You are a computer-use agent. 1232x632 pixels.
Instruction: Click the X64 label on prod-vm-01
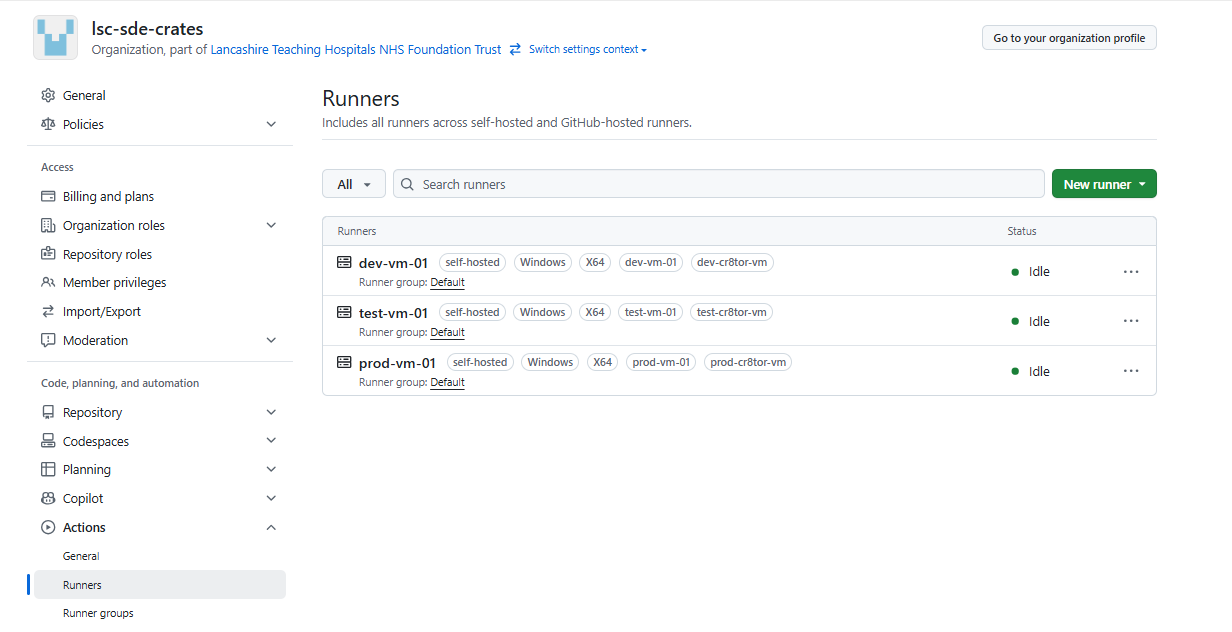pos(602,362)
